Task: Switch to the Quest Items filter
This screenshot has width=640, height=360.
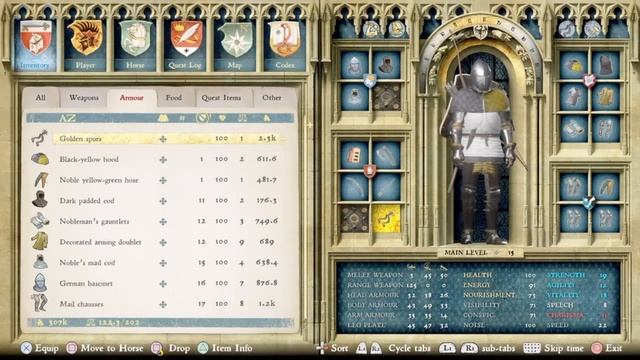Action: (221, 98)
